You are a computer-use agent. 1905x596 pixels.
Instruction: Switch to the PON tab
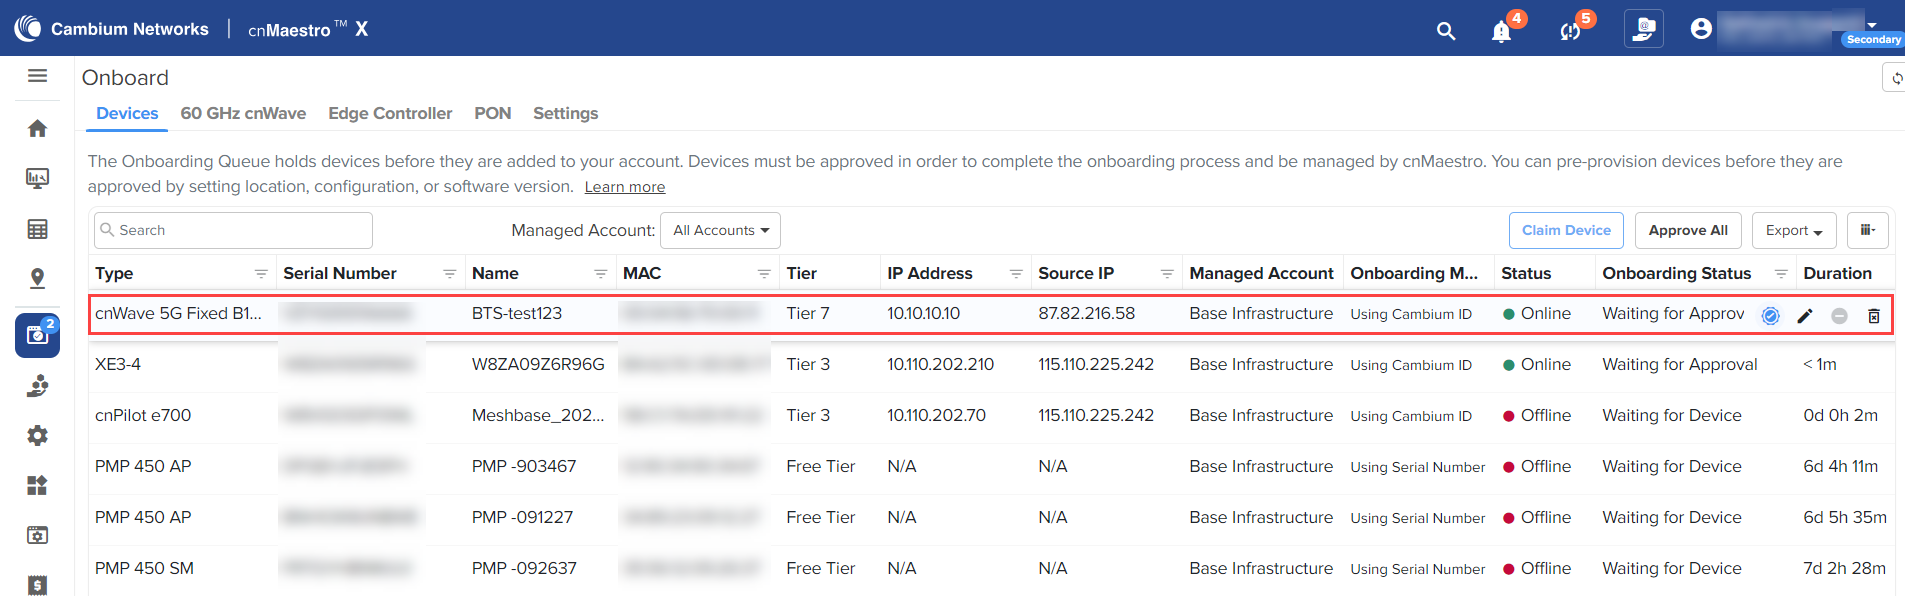[493, 114]
